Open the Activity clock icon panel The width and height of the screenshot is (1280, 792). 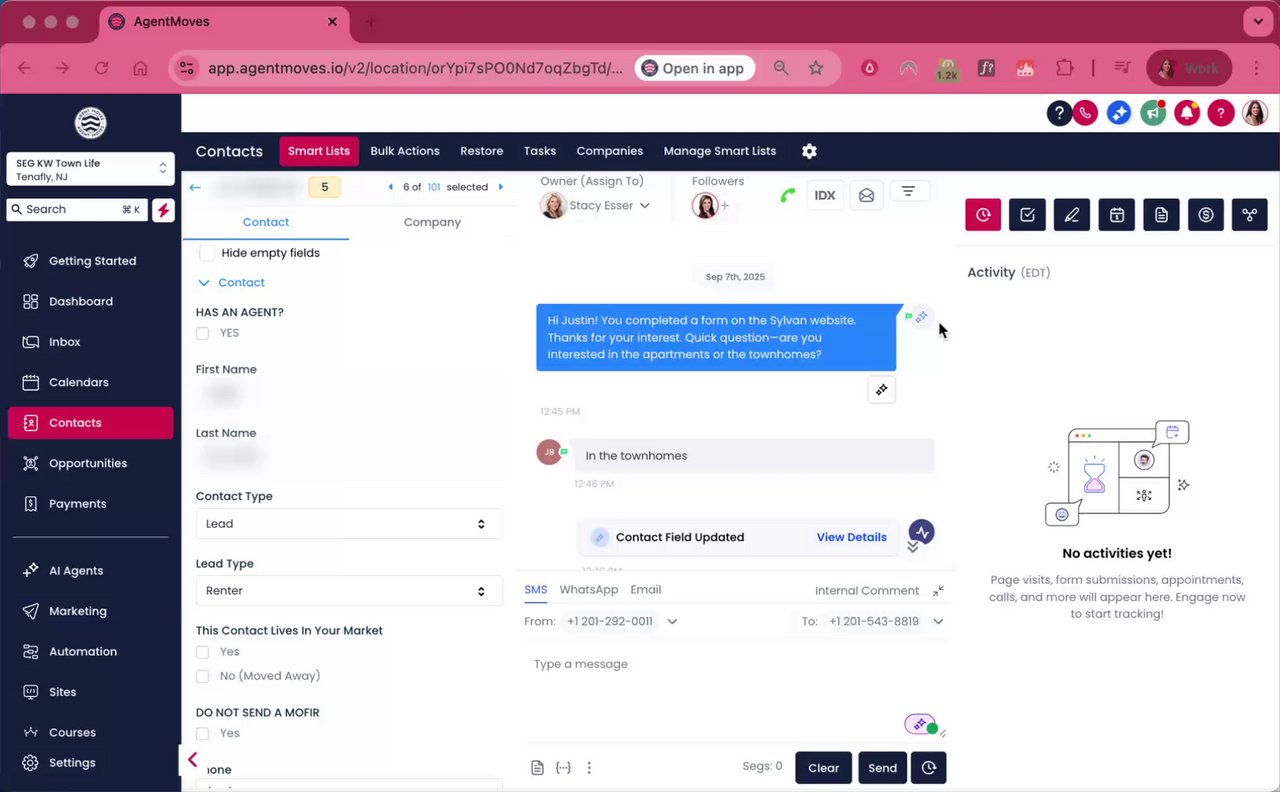(983, 215)
